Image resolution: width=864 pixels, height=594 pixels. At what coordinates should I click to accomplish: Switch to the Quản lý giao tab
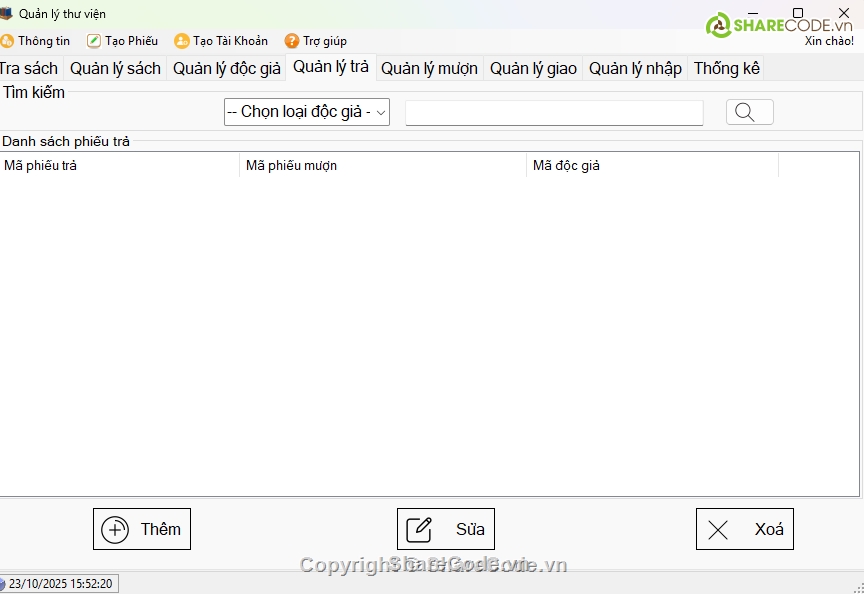533,69
